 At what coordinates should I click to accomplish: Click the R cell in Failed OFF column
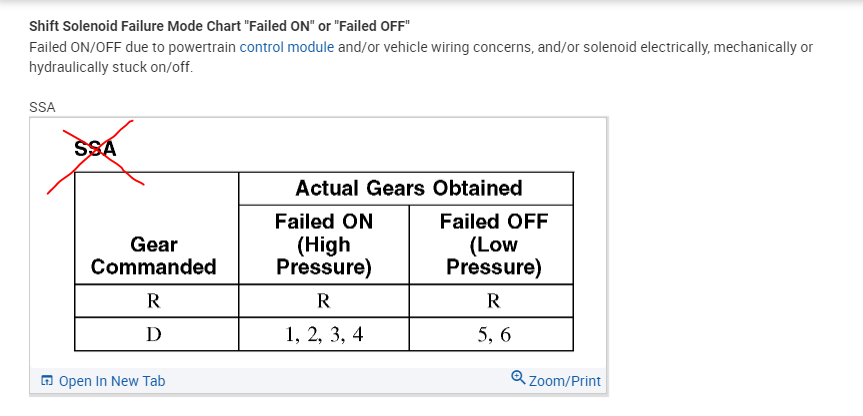492,301
